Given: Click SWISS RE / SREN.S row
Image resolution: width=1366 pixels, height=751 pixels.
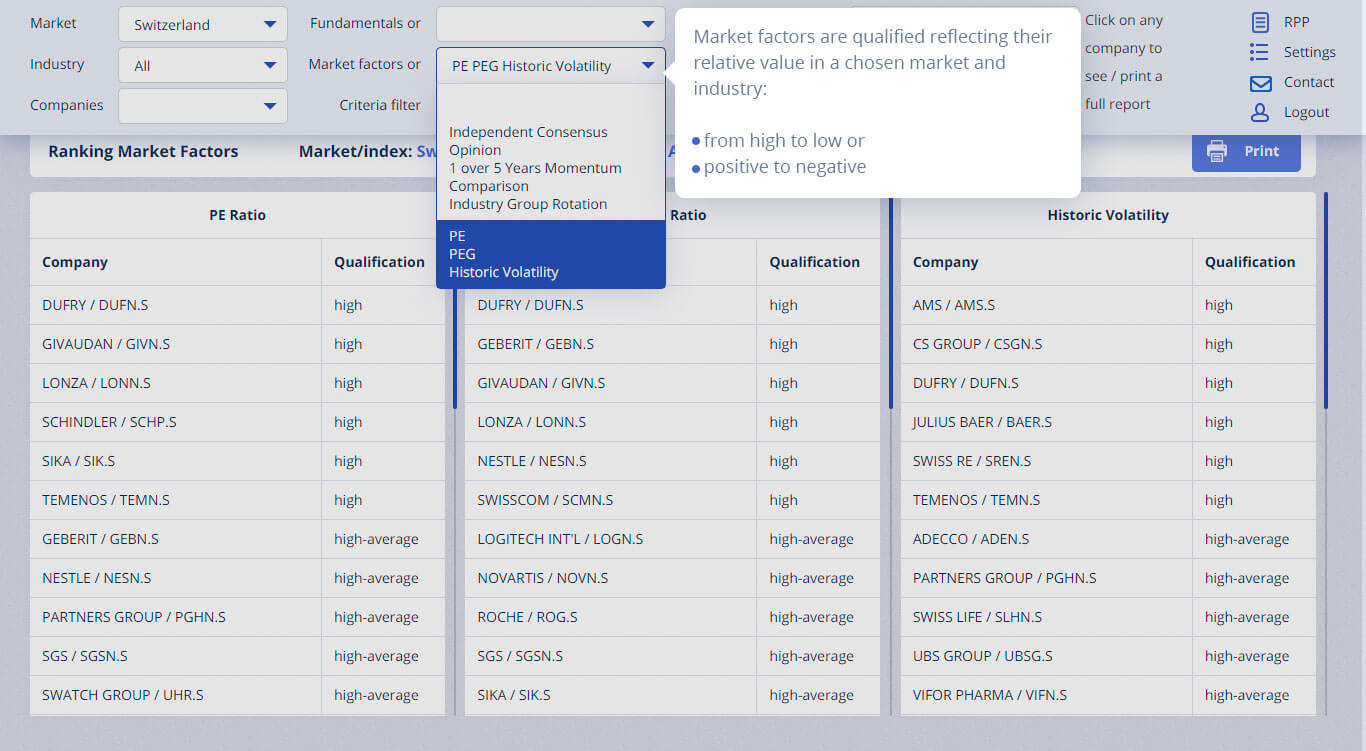Looking at the screenshot, I should coord(1108,461).
